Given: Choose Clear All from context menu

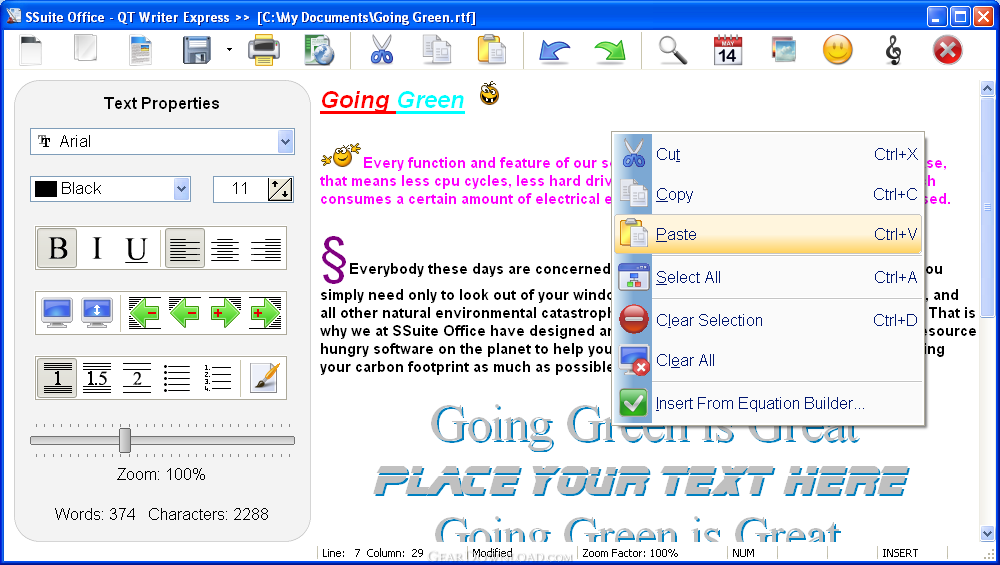Looking at the screenshot, I should click(x=768, y=360).
